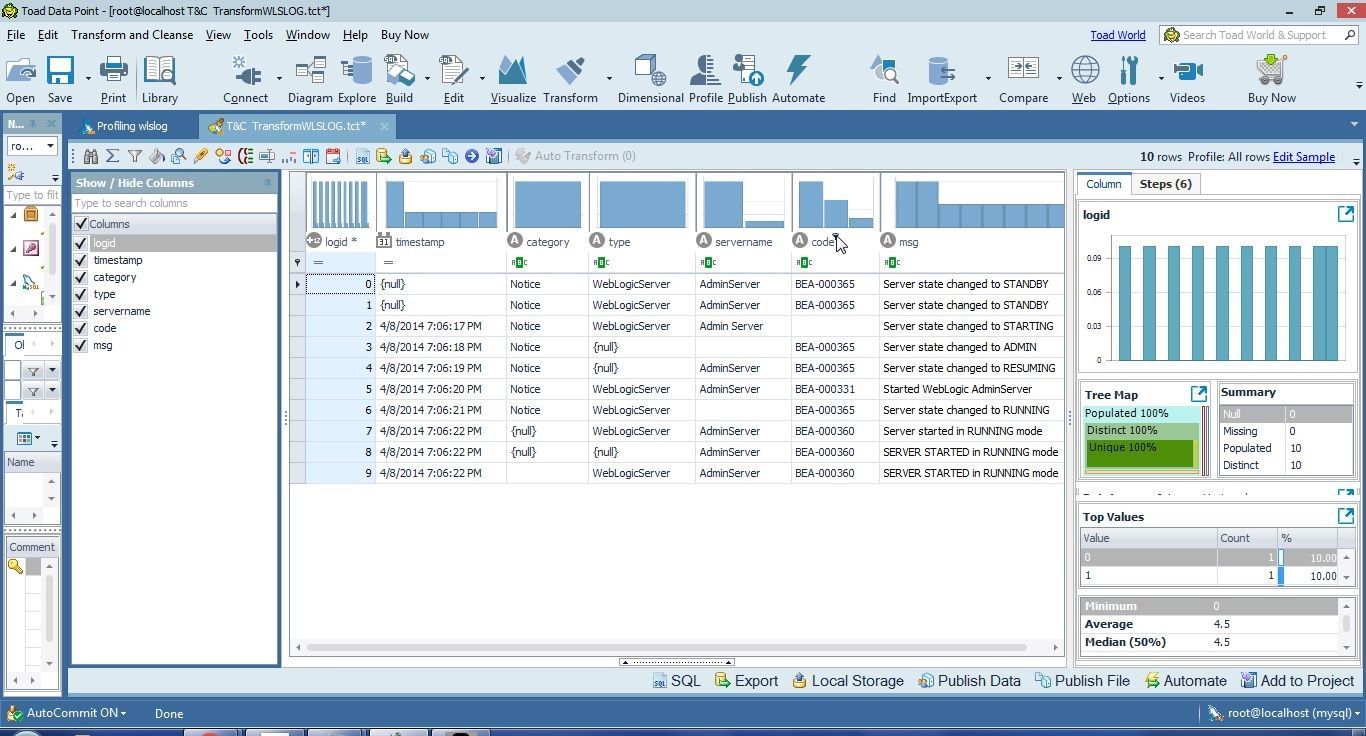Uncheck the code column checkbox
Image resolution: width=1366 pixels, height=736 pixels.
point(81,328)
